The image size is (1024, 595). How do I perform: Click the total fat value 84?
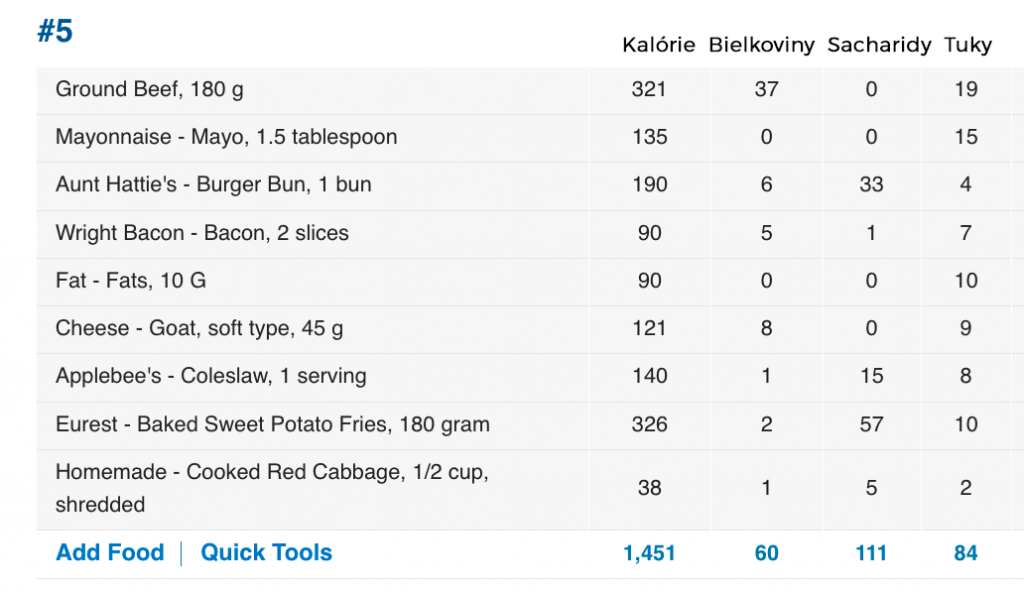[x=966, y=553]
